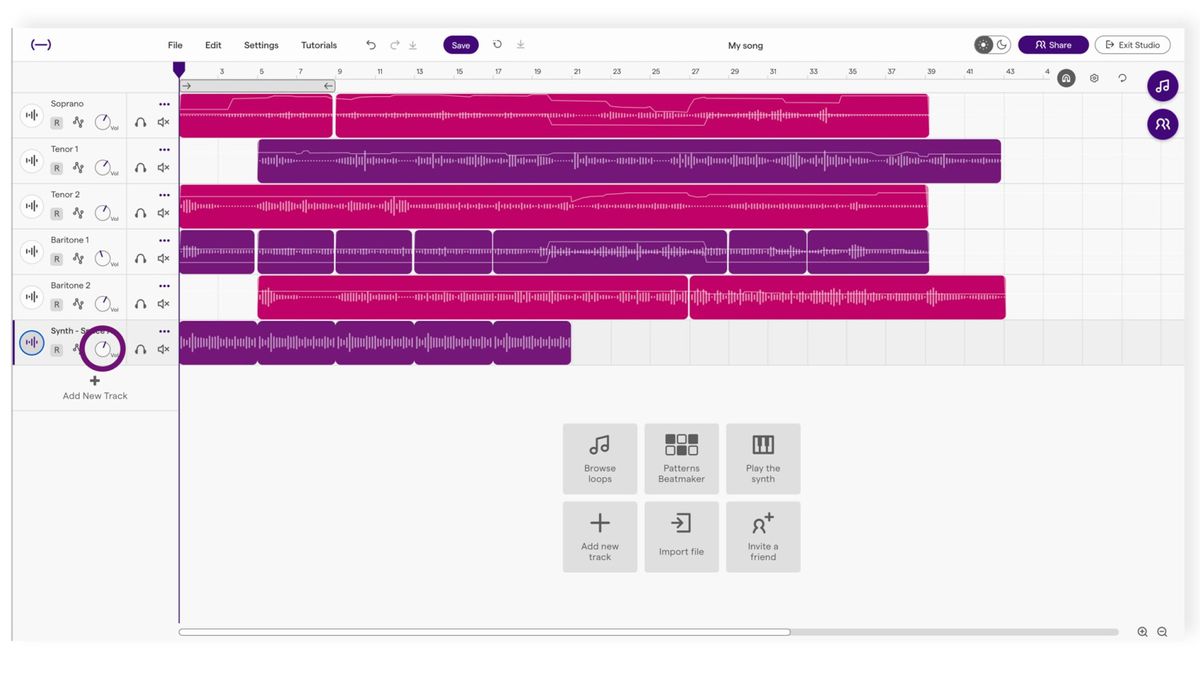
Task: Mute the Tenor 1 track
Action: 164,167
